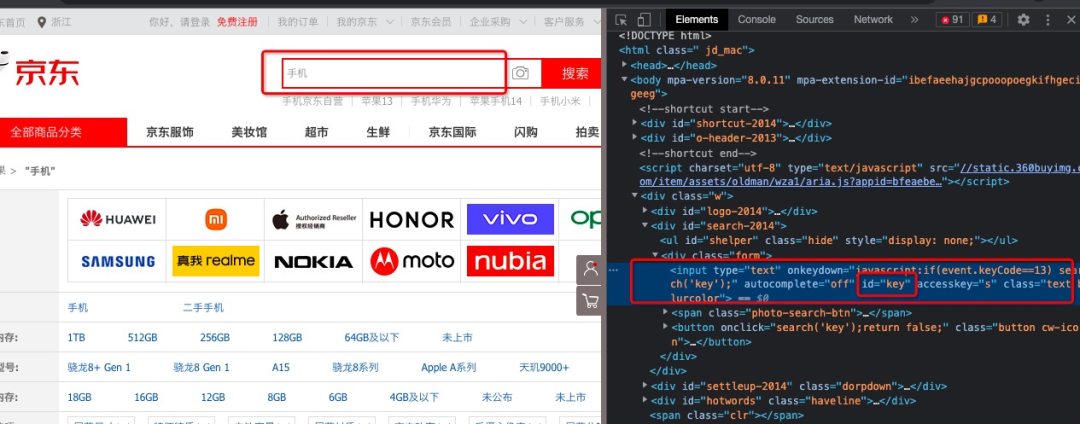Open the shopping cart sidebar icon
1080x424 pixels.
tap(590, 301)
